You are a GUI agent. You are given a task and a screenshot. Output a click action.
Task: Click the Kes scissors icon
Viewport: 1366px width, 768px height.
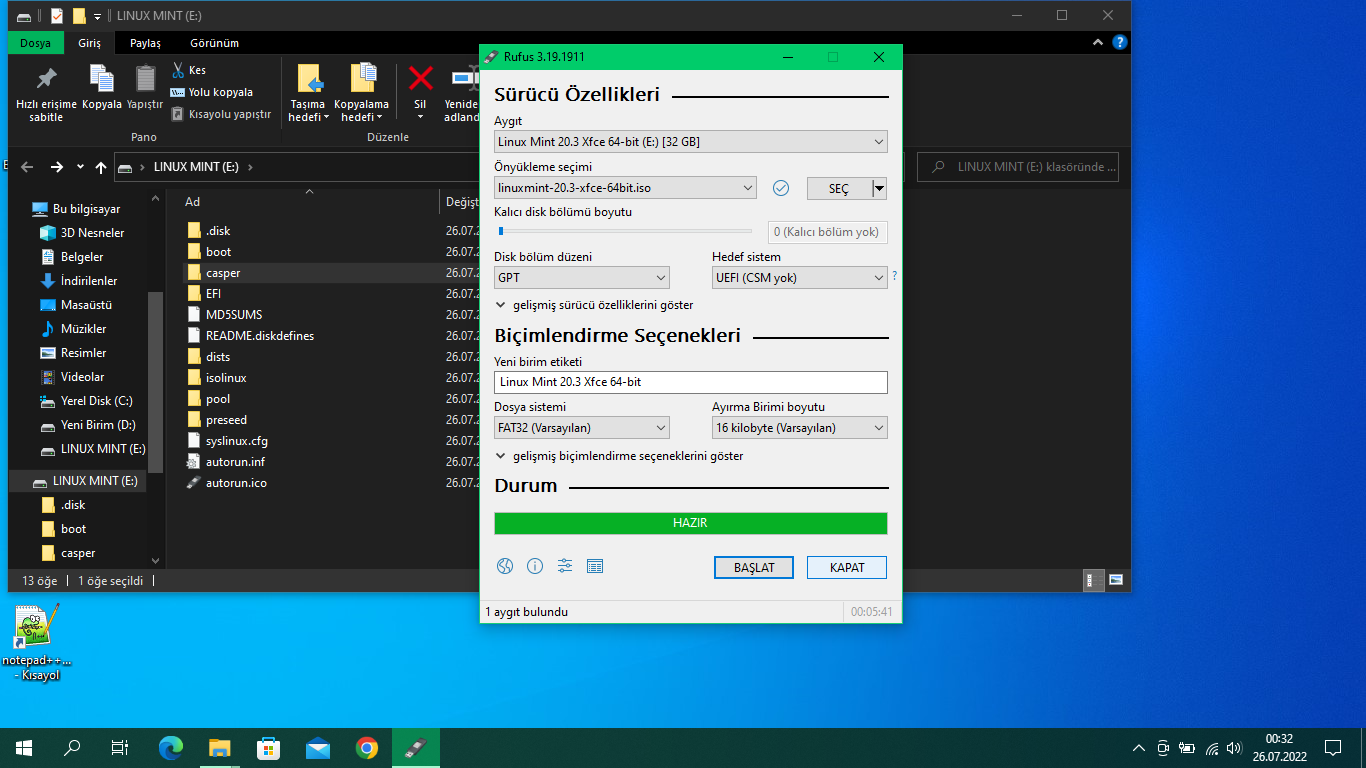178,70
